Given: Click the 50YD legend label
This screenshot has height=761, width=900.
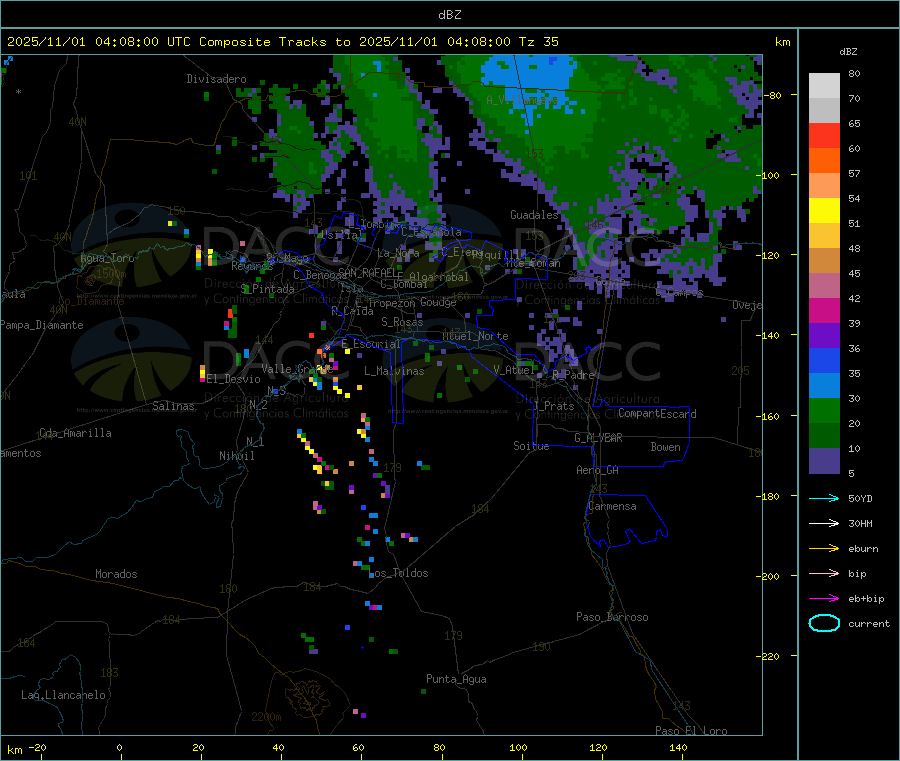Looking at the screenshot, I should tap(860, 498).
